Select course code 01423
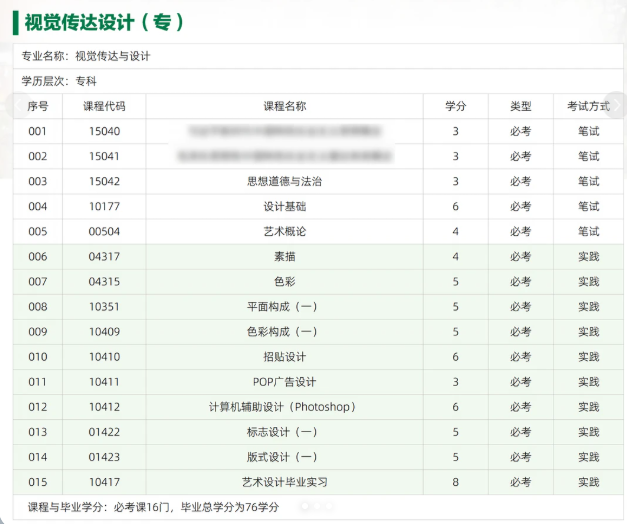The height and width of the screenshot is (524, 627). tap(104, 457)
